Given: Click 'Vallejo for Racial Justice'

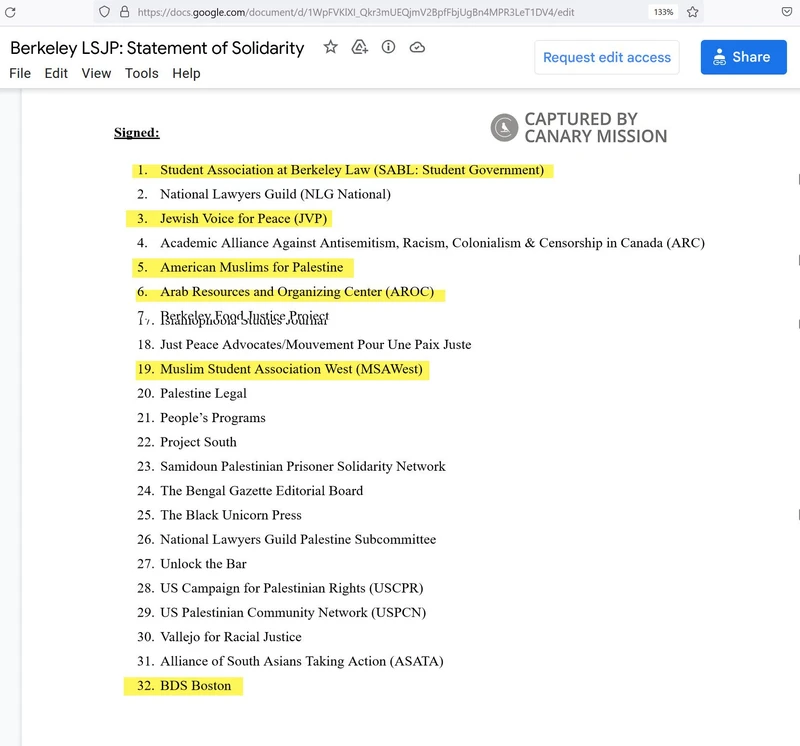Looking at the screenshot, I should click(x=231, y=637).
